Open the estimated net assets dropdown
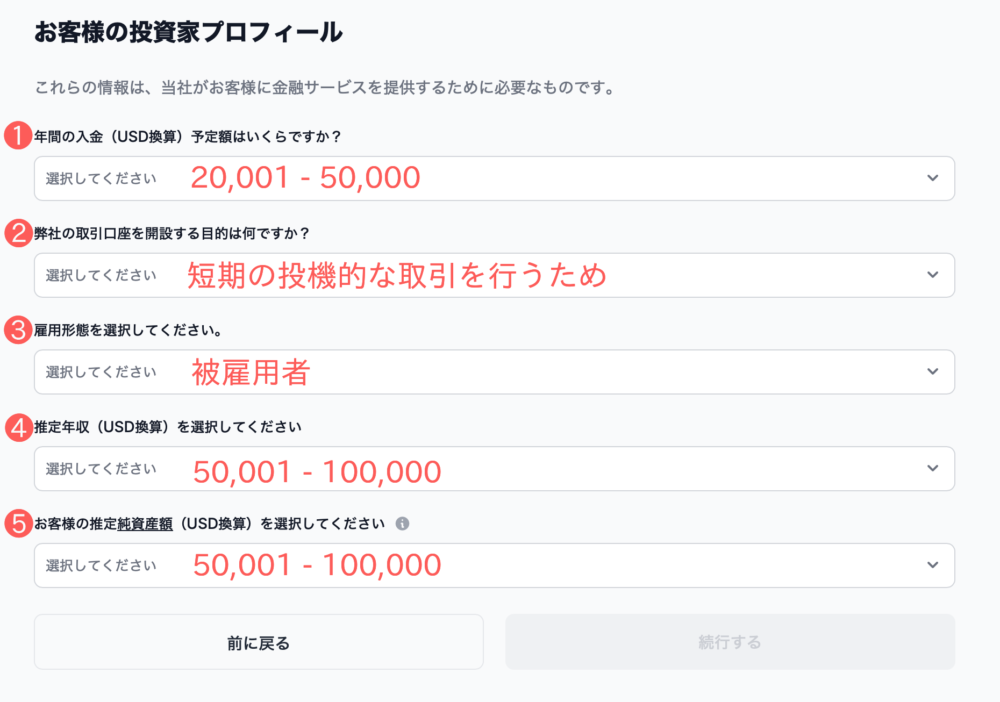1000x702 pixels. tap(494, 566)
